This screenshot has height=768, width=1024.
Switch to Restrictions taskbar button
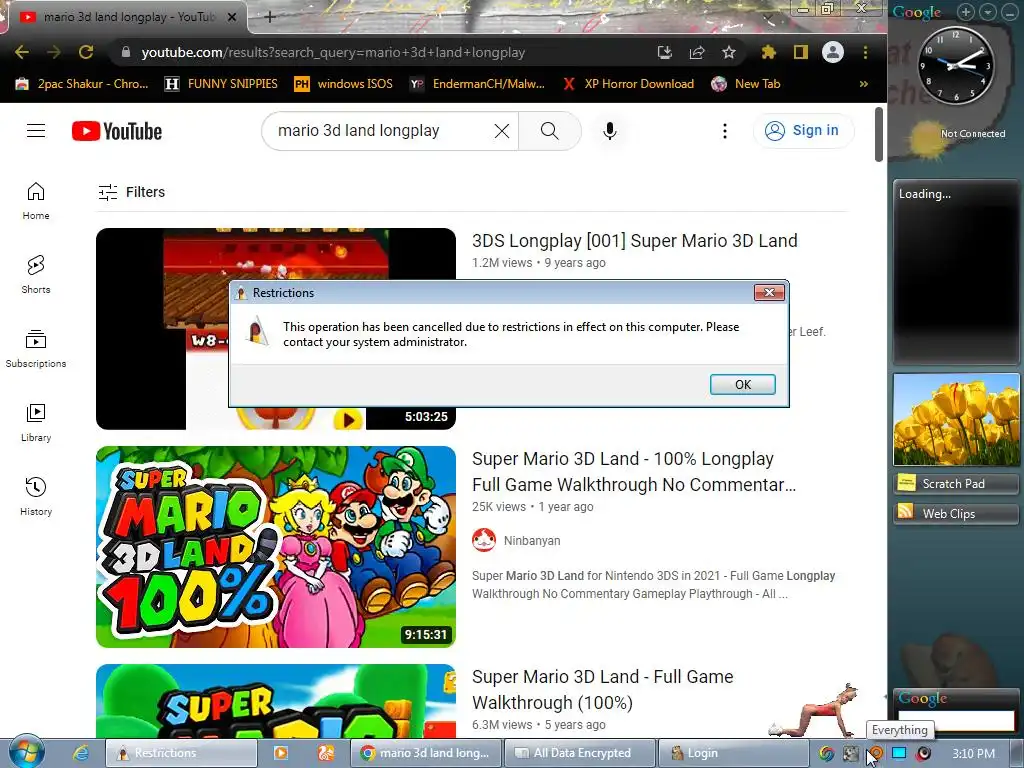tap(181, 753)
